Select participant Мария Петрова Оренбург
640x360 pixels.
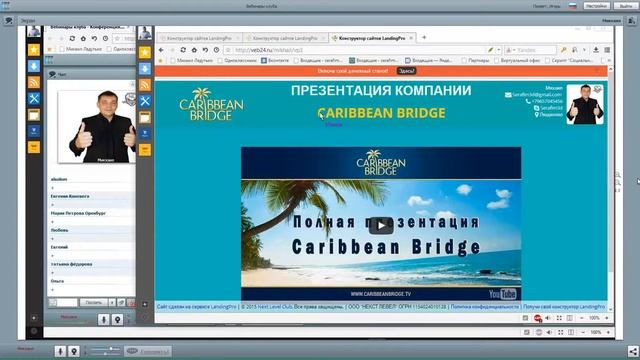(78, 213)
